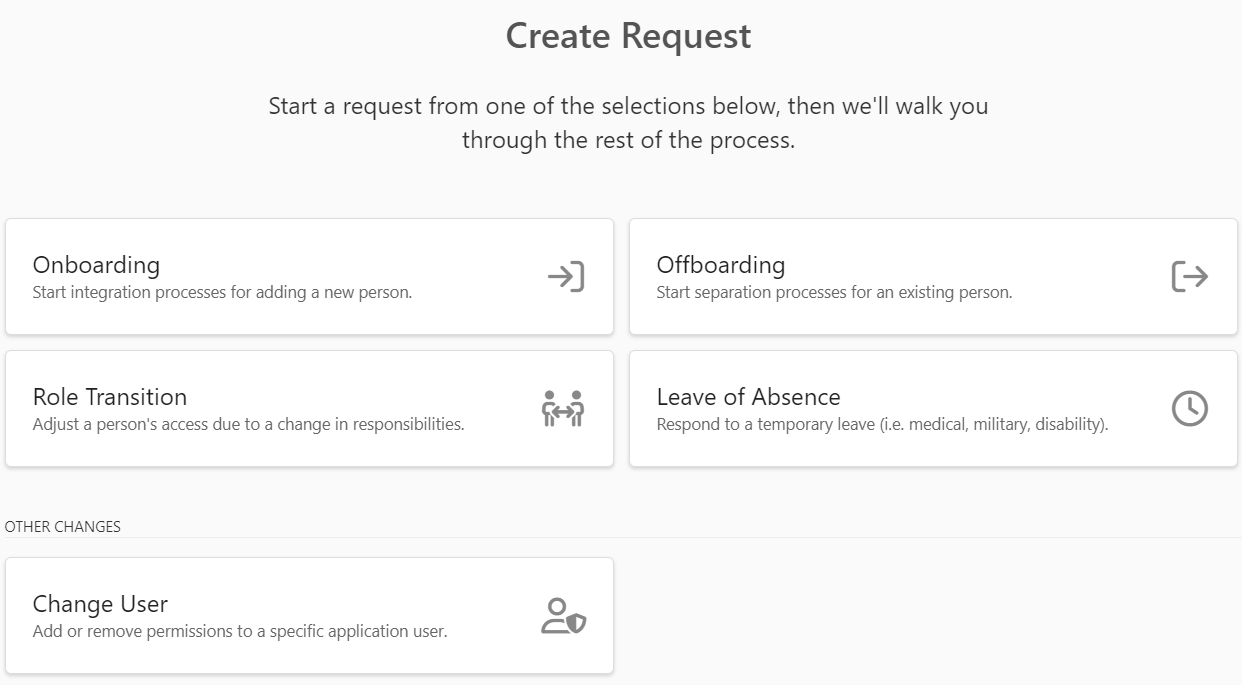Click "Adjust a person's access" description
Viewport: 1242px width, 685px height.
tap(248, 424)
